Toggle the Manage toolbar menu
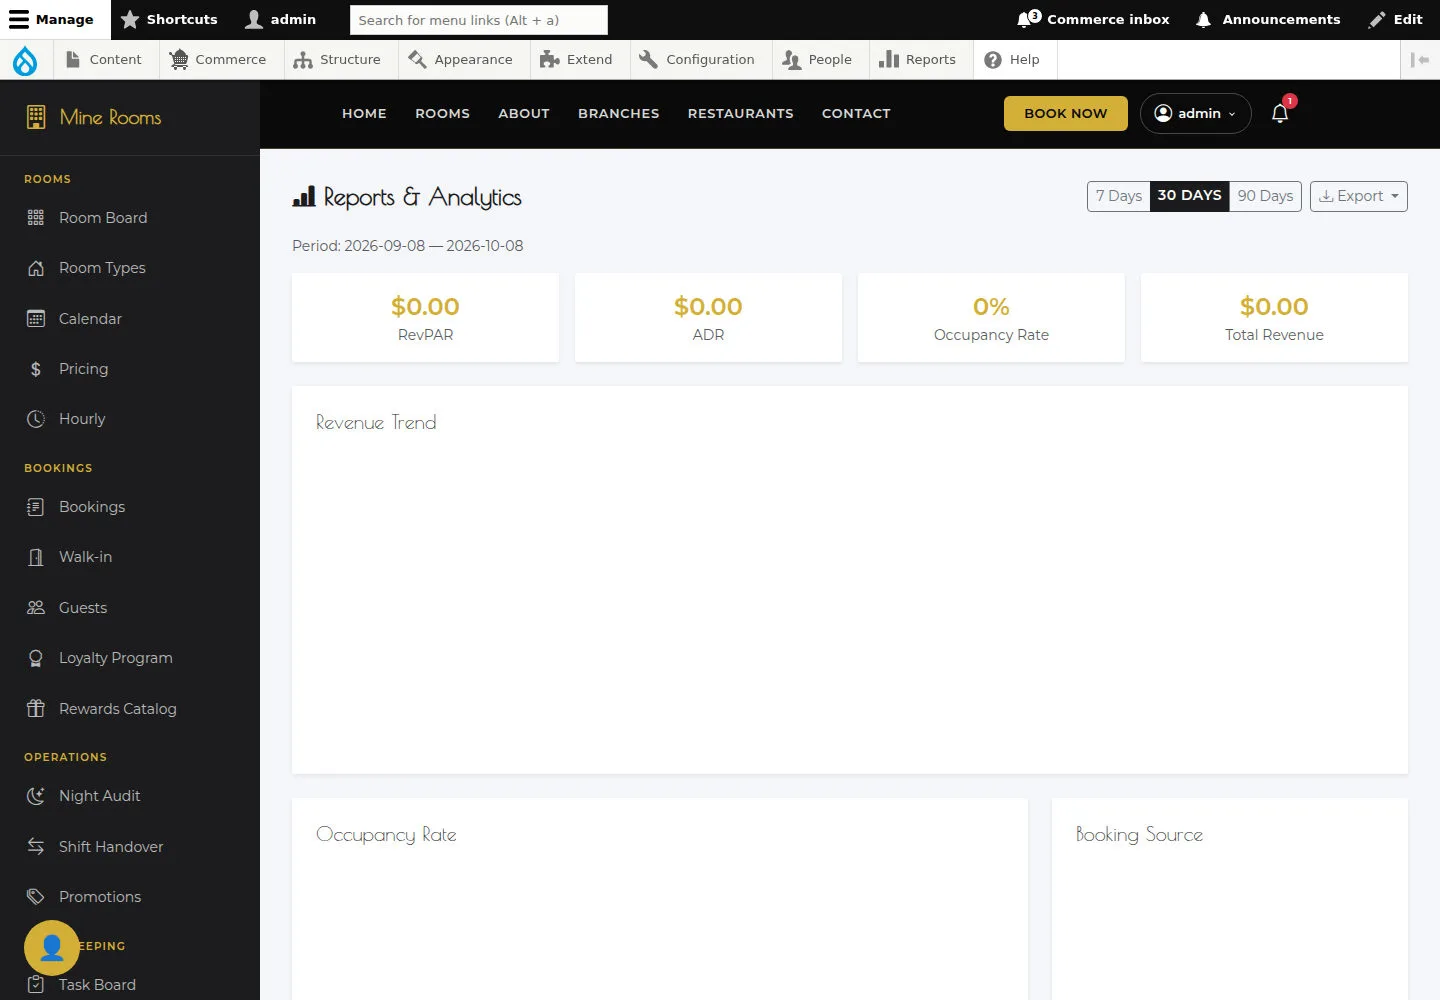This screenshot has height=1000, width=1440. (52, 20)
